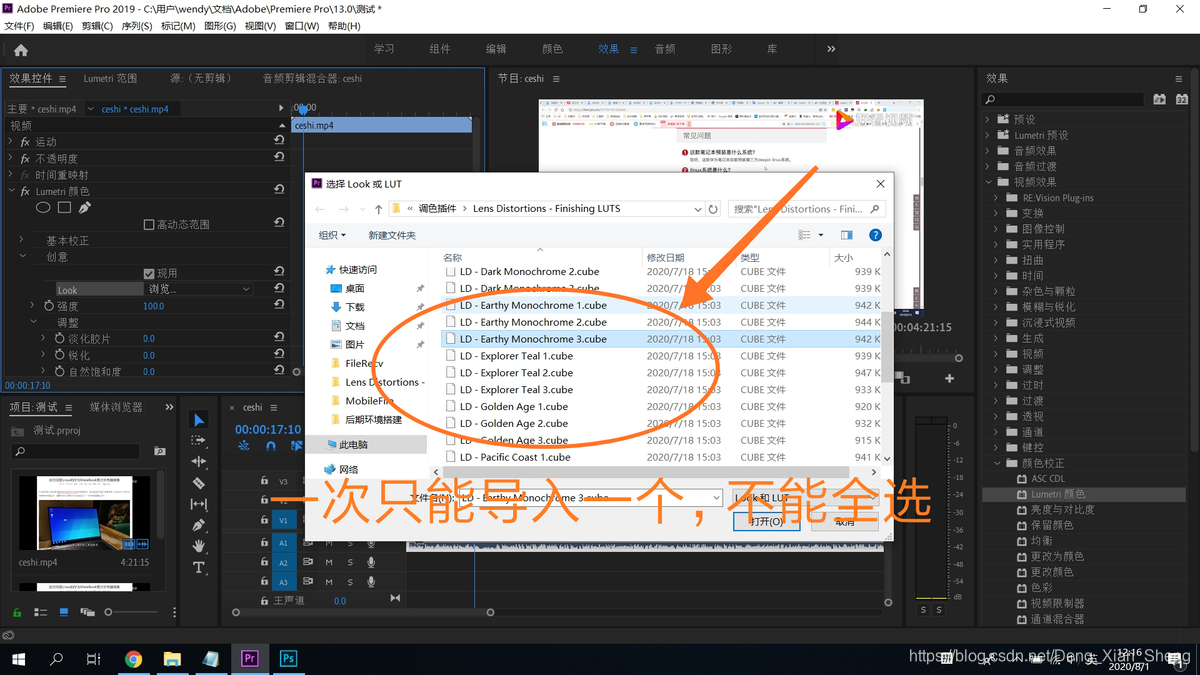The width and height of the screenshot is (1200, 675).
Task: Select the Track Select Forward tool
Action: [x=198, y=441]
